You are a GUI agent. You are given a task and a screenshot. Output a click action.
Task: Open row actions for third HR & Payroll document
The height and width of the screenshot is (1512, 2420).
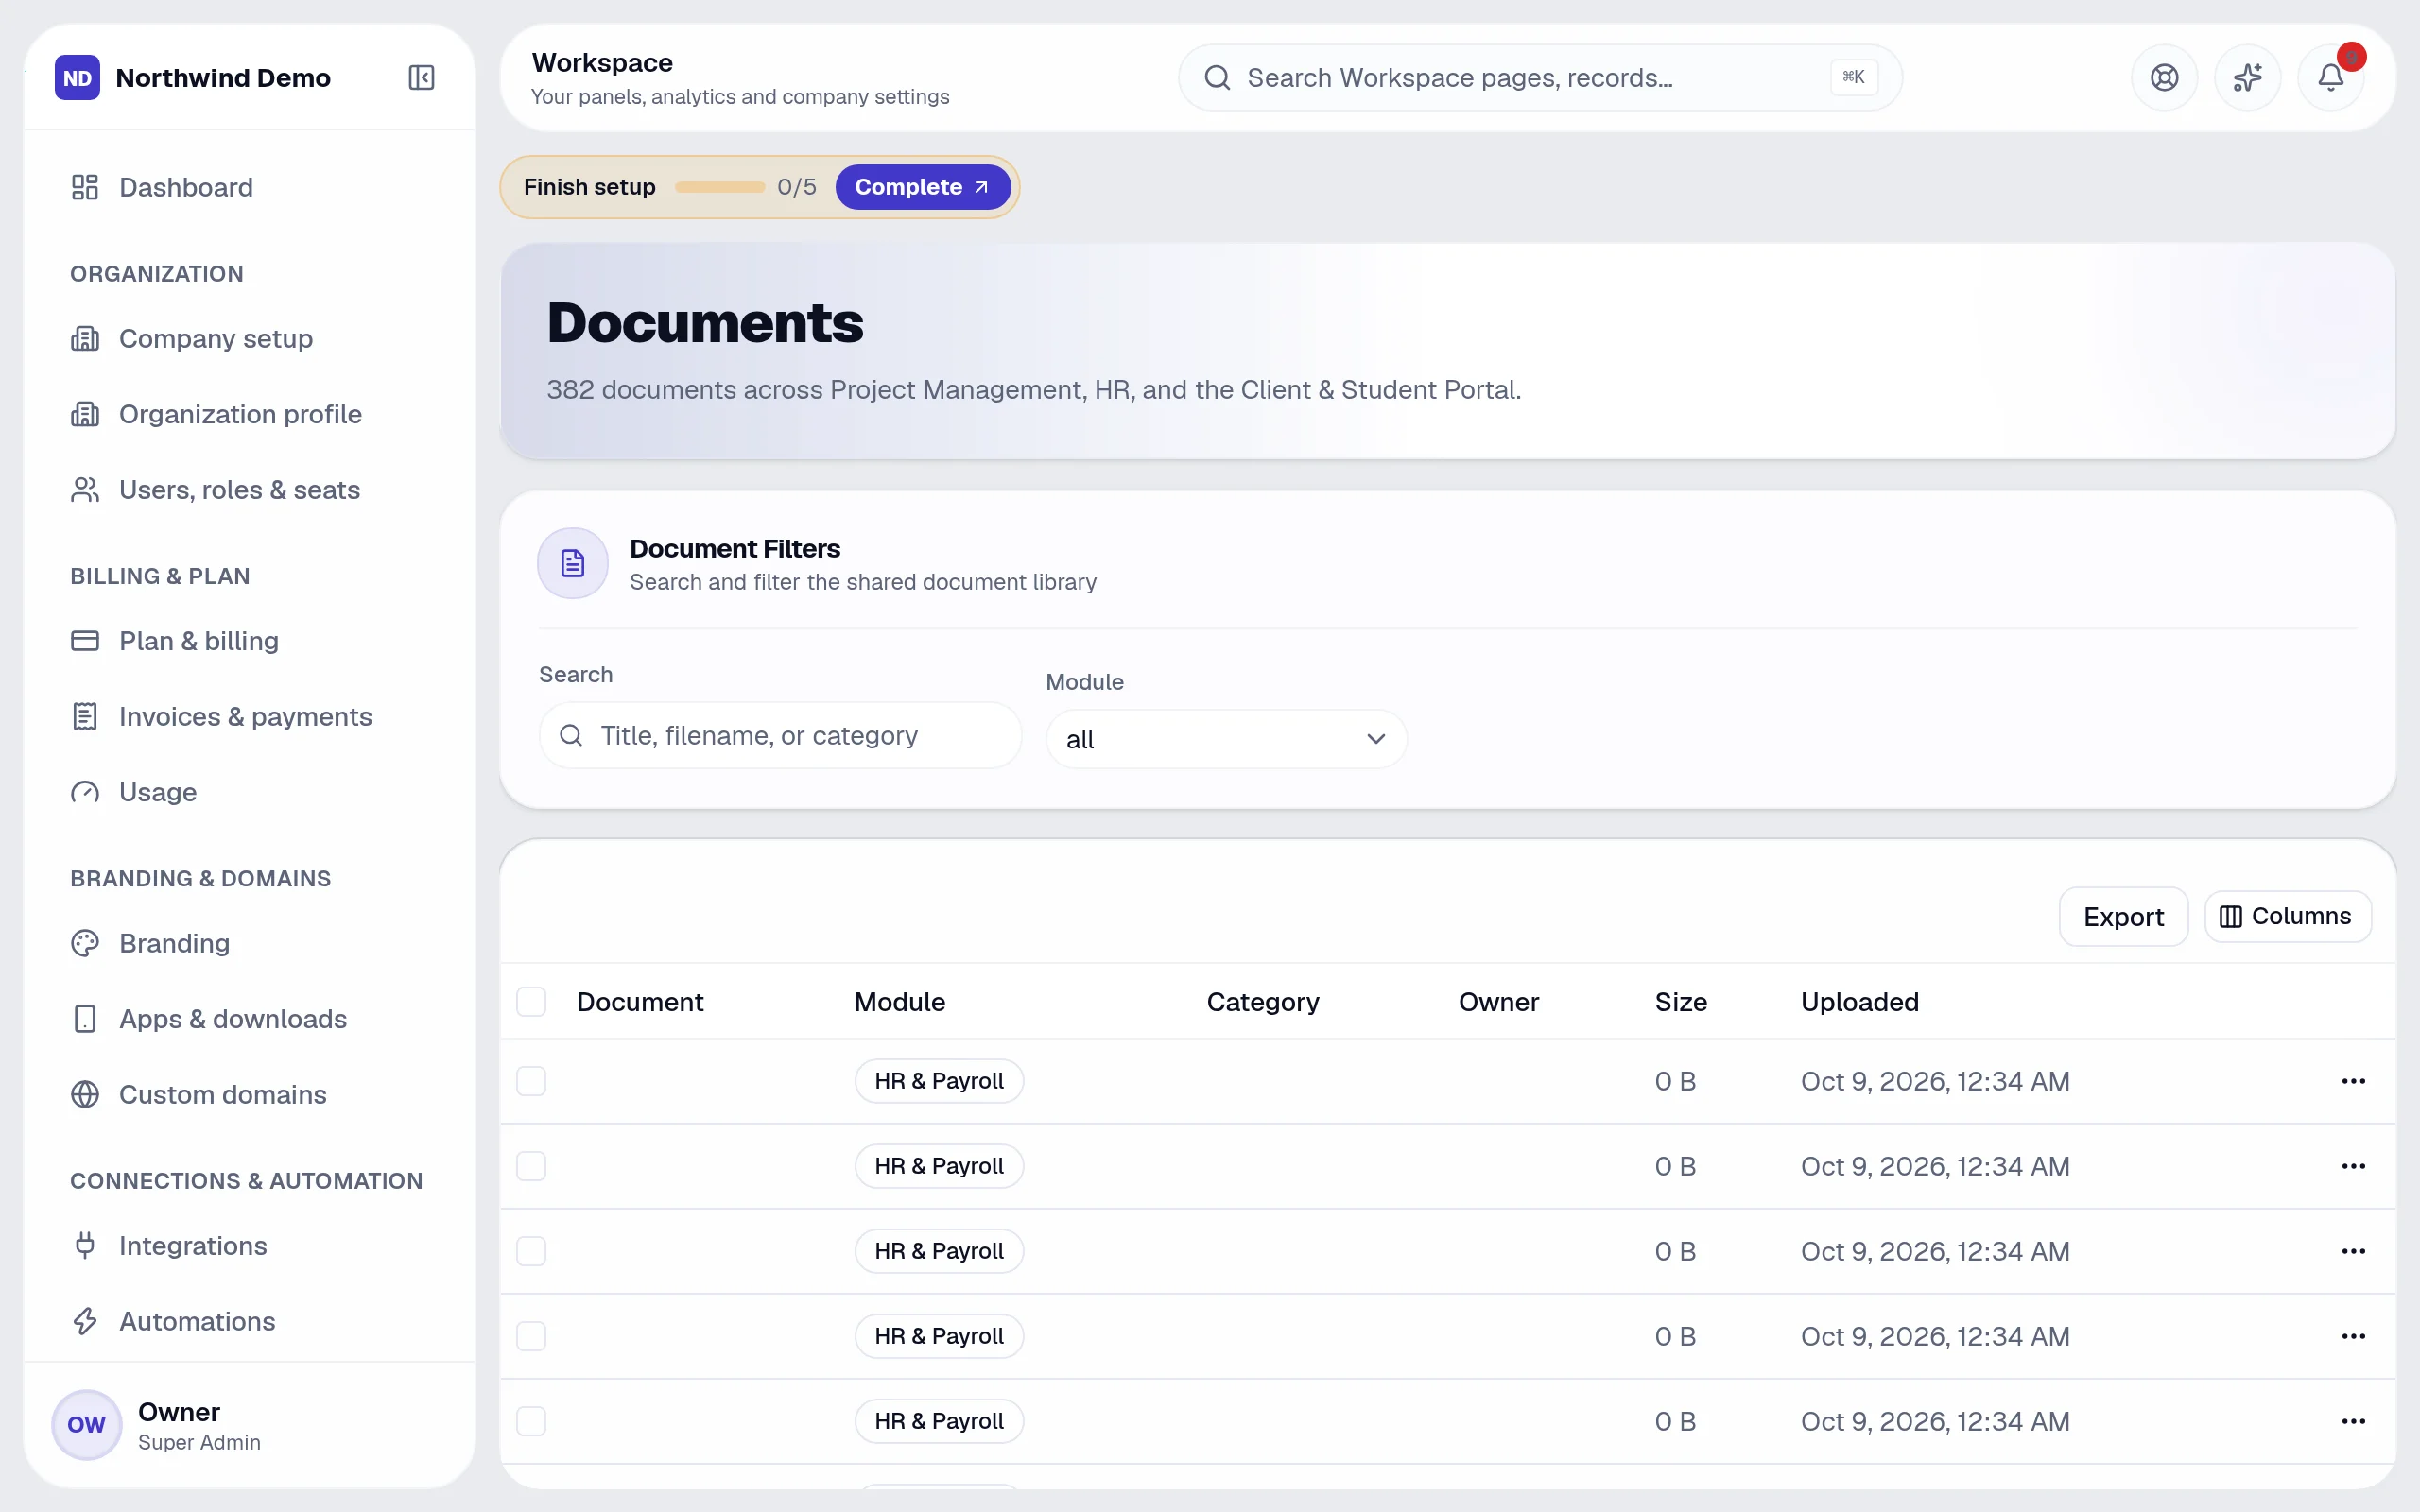2353,1251
